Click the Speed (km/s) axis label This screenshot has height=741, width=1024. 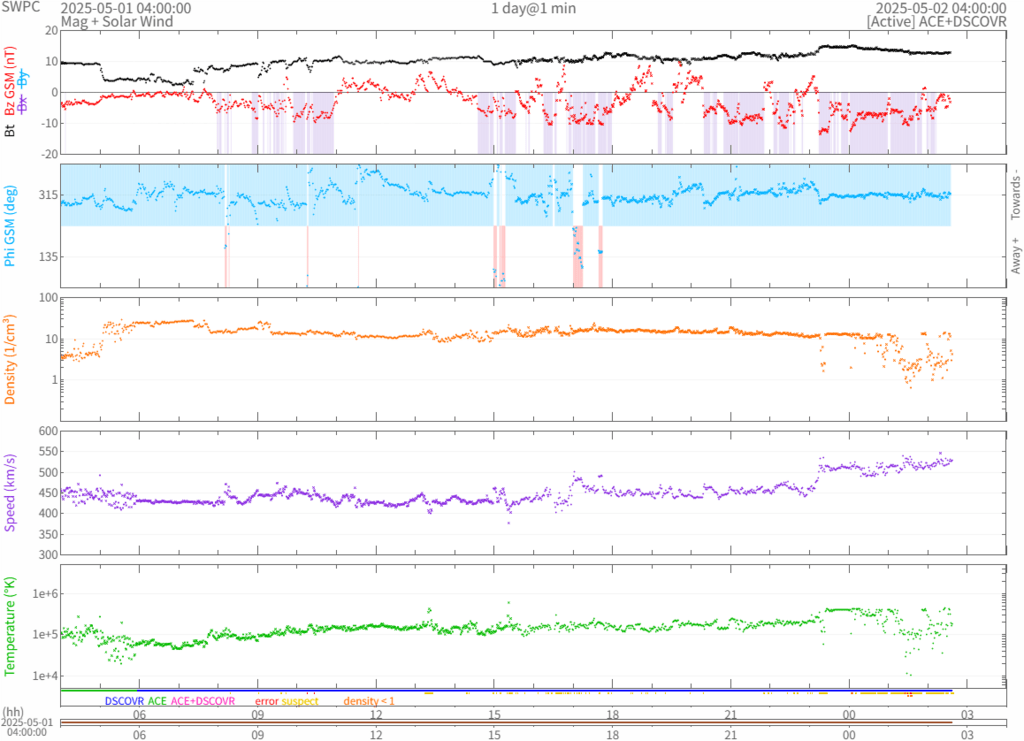[x=10, y=491]
